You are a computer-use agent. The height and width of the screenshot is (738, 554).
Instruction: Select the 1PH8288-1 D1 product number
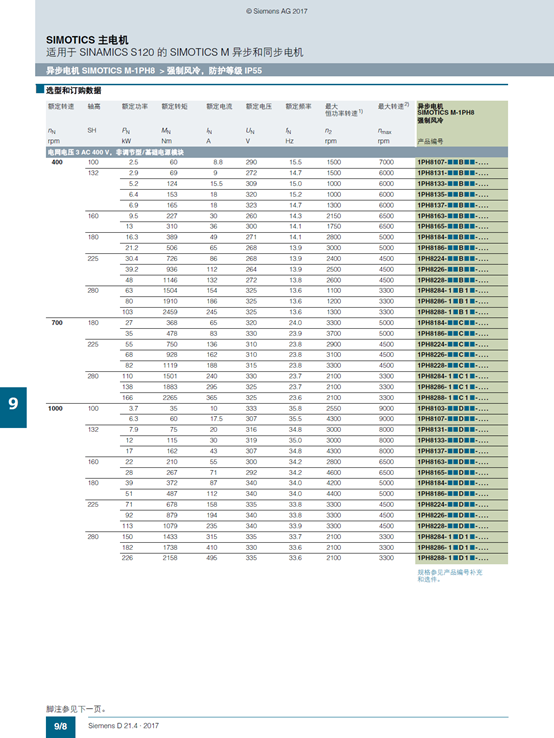pyautogui.click(x=452, y=558)
